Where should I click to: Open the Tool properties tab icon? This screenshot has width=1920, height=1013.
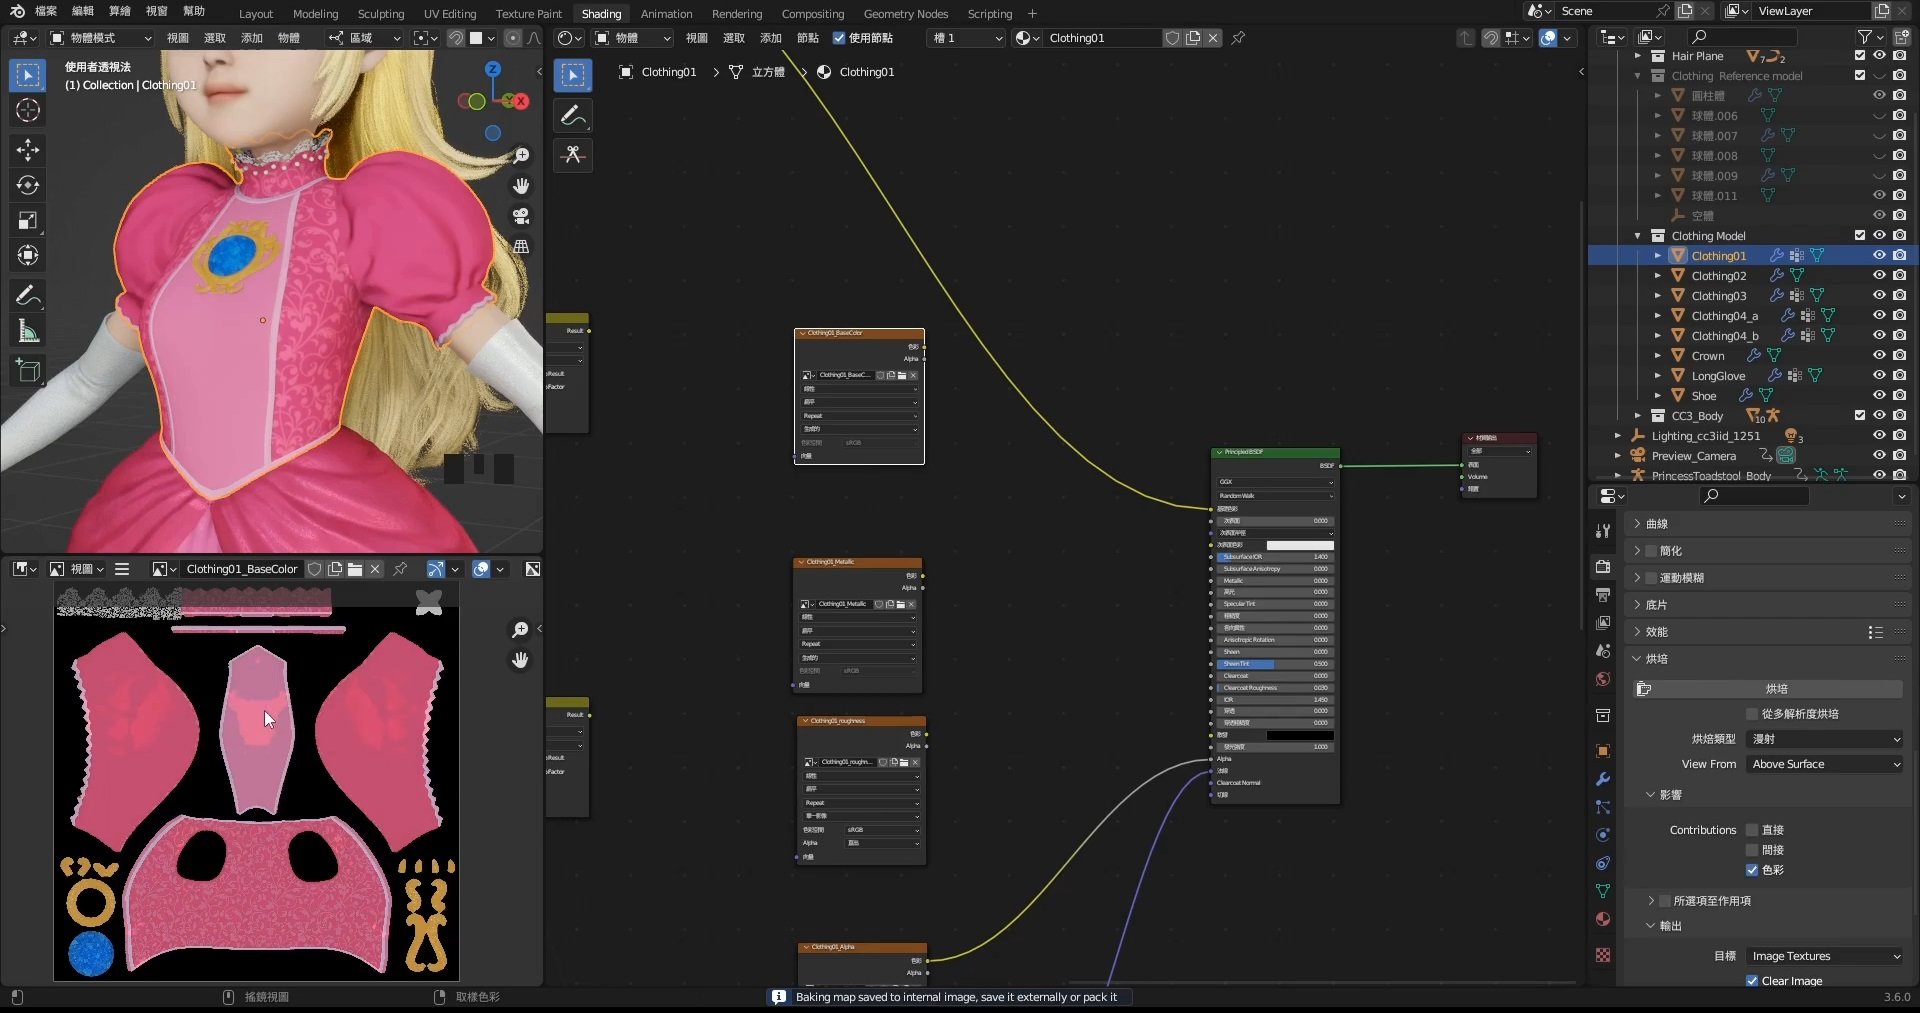click(1603, 531)
